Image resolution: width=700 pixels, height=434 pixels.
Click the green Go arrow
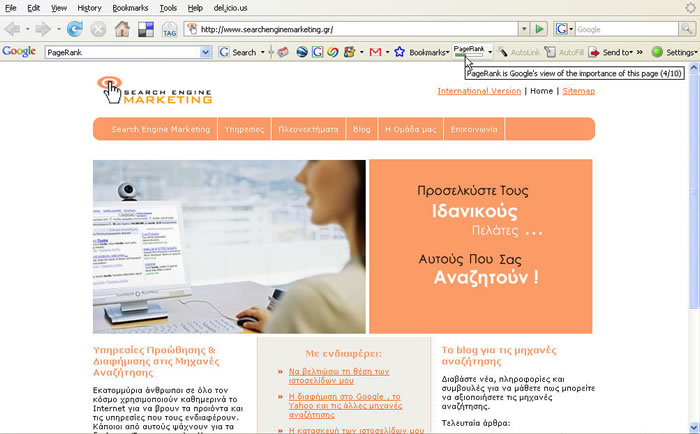click(539, 29)
